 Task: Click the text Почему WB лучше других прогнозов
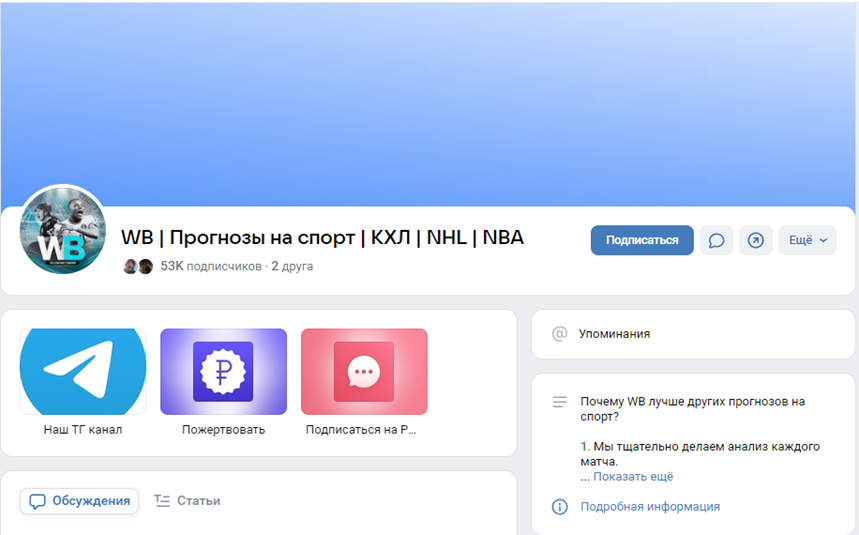(692, 409)
